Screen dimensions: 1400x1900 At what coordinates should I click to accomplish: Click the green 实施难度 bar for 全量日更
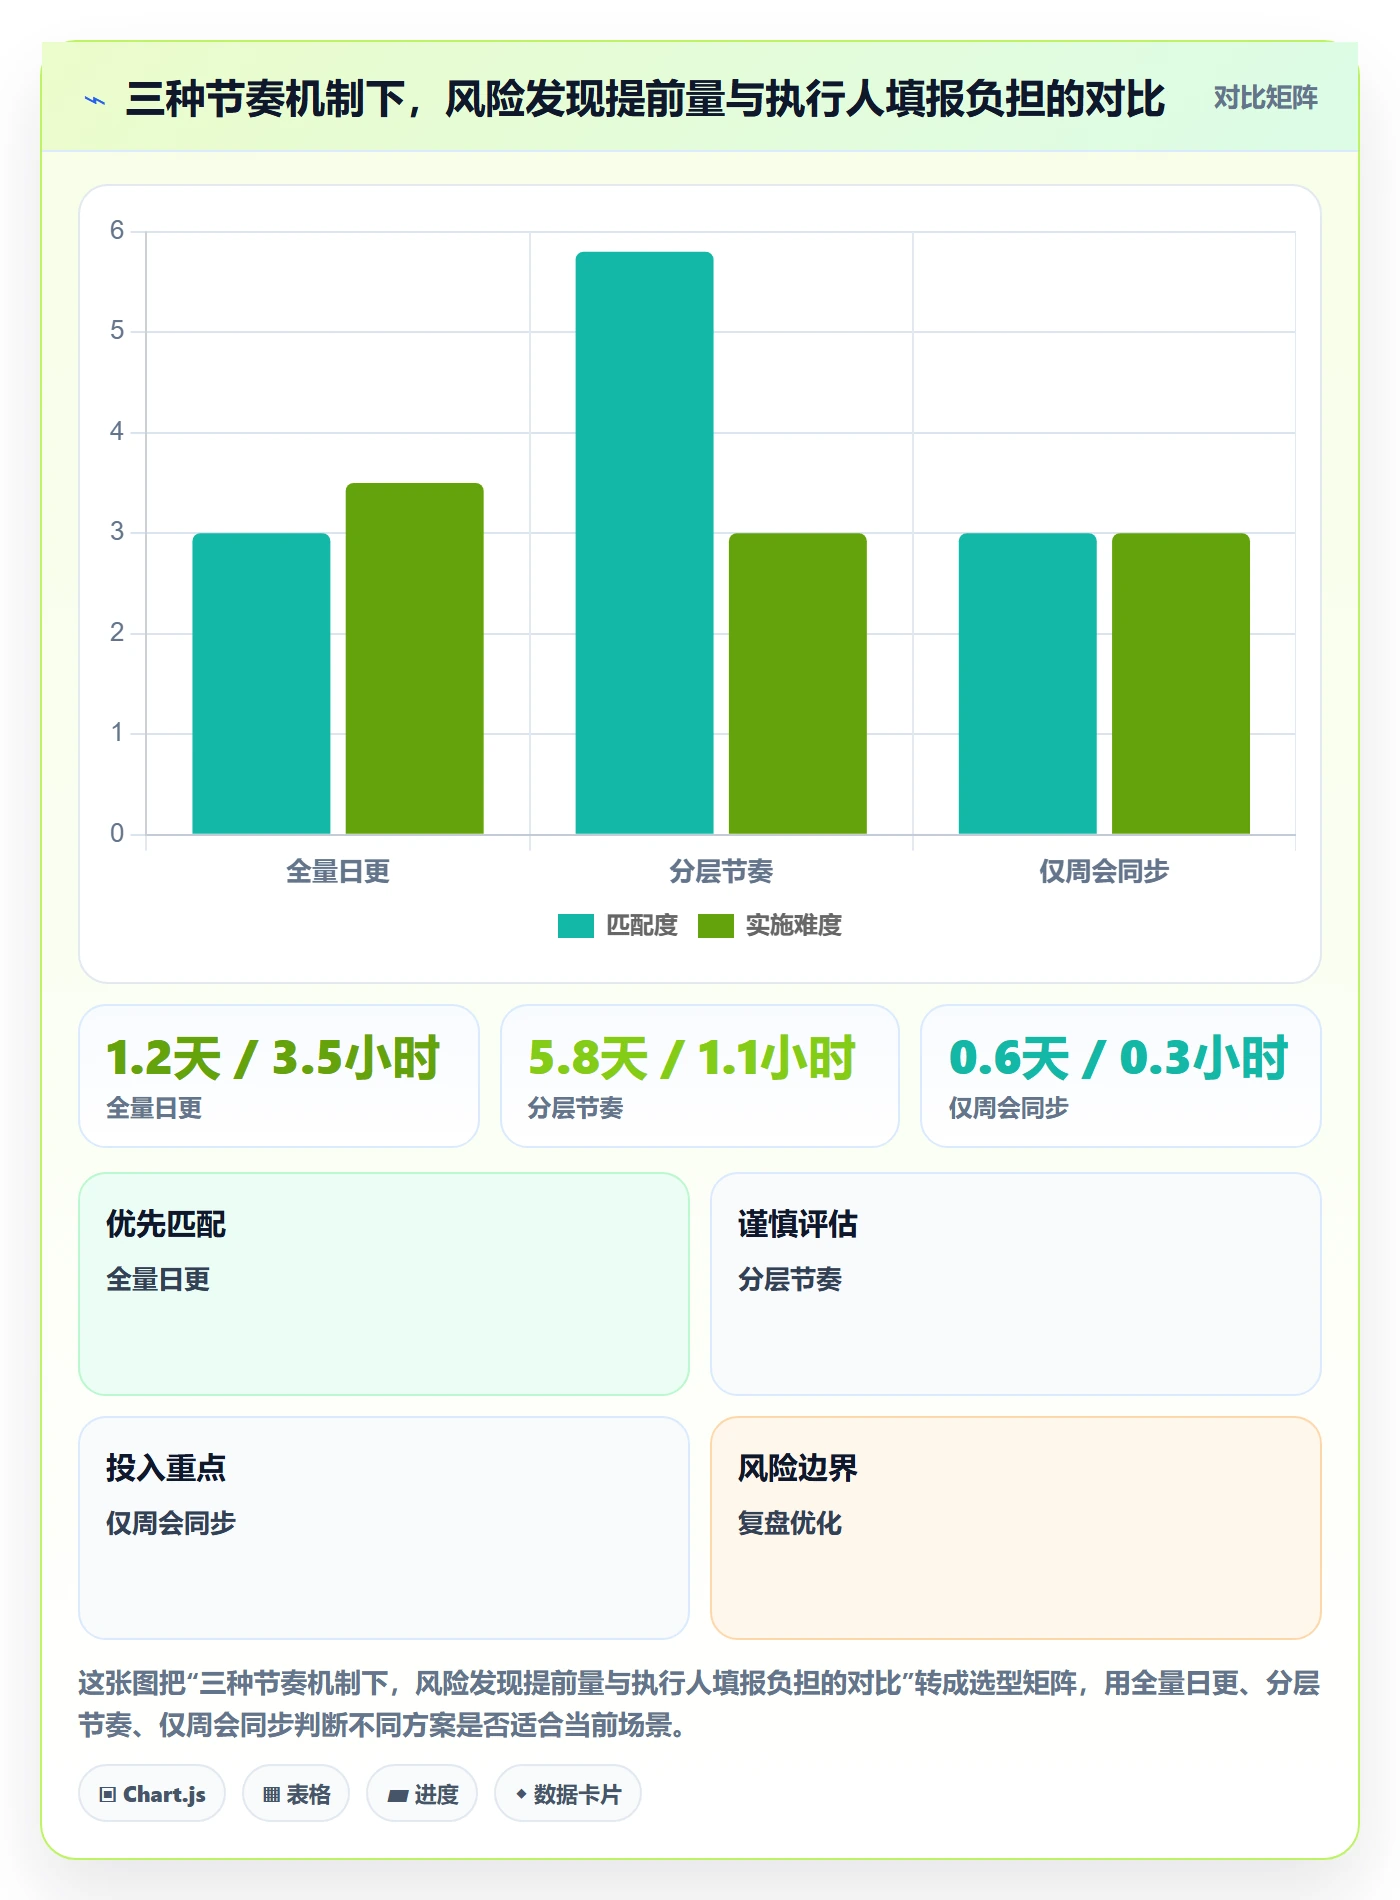[415, 658]
